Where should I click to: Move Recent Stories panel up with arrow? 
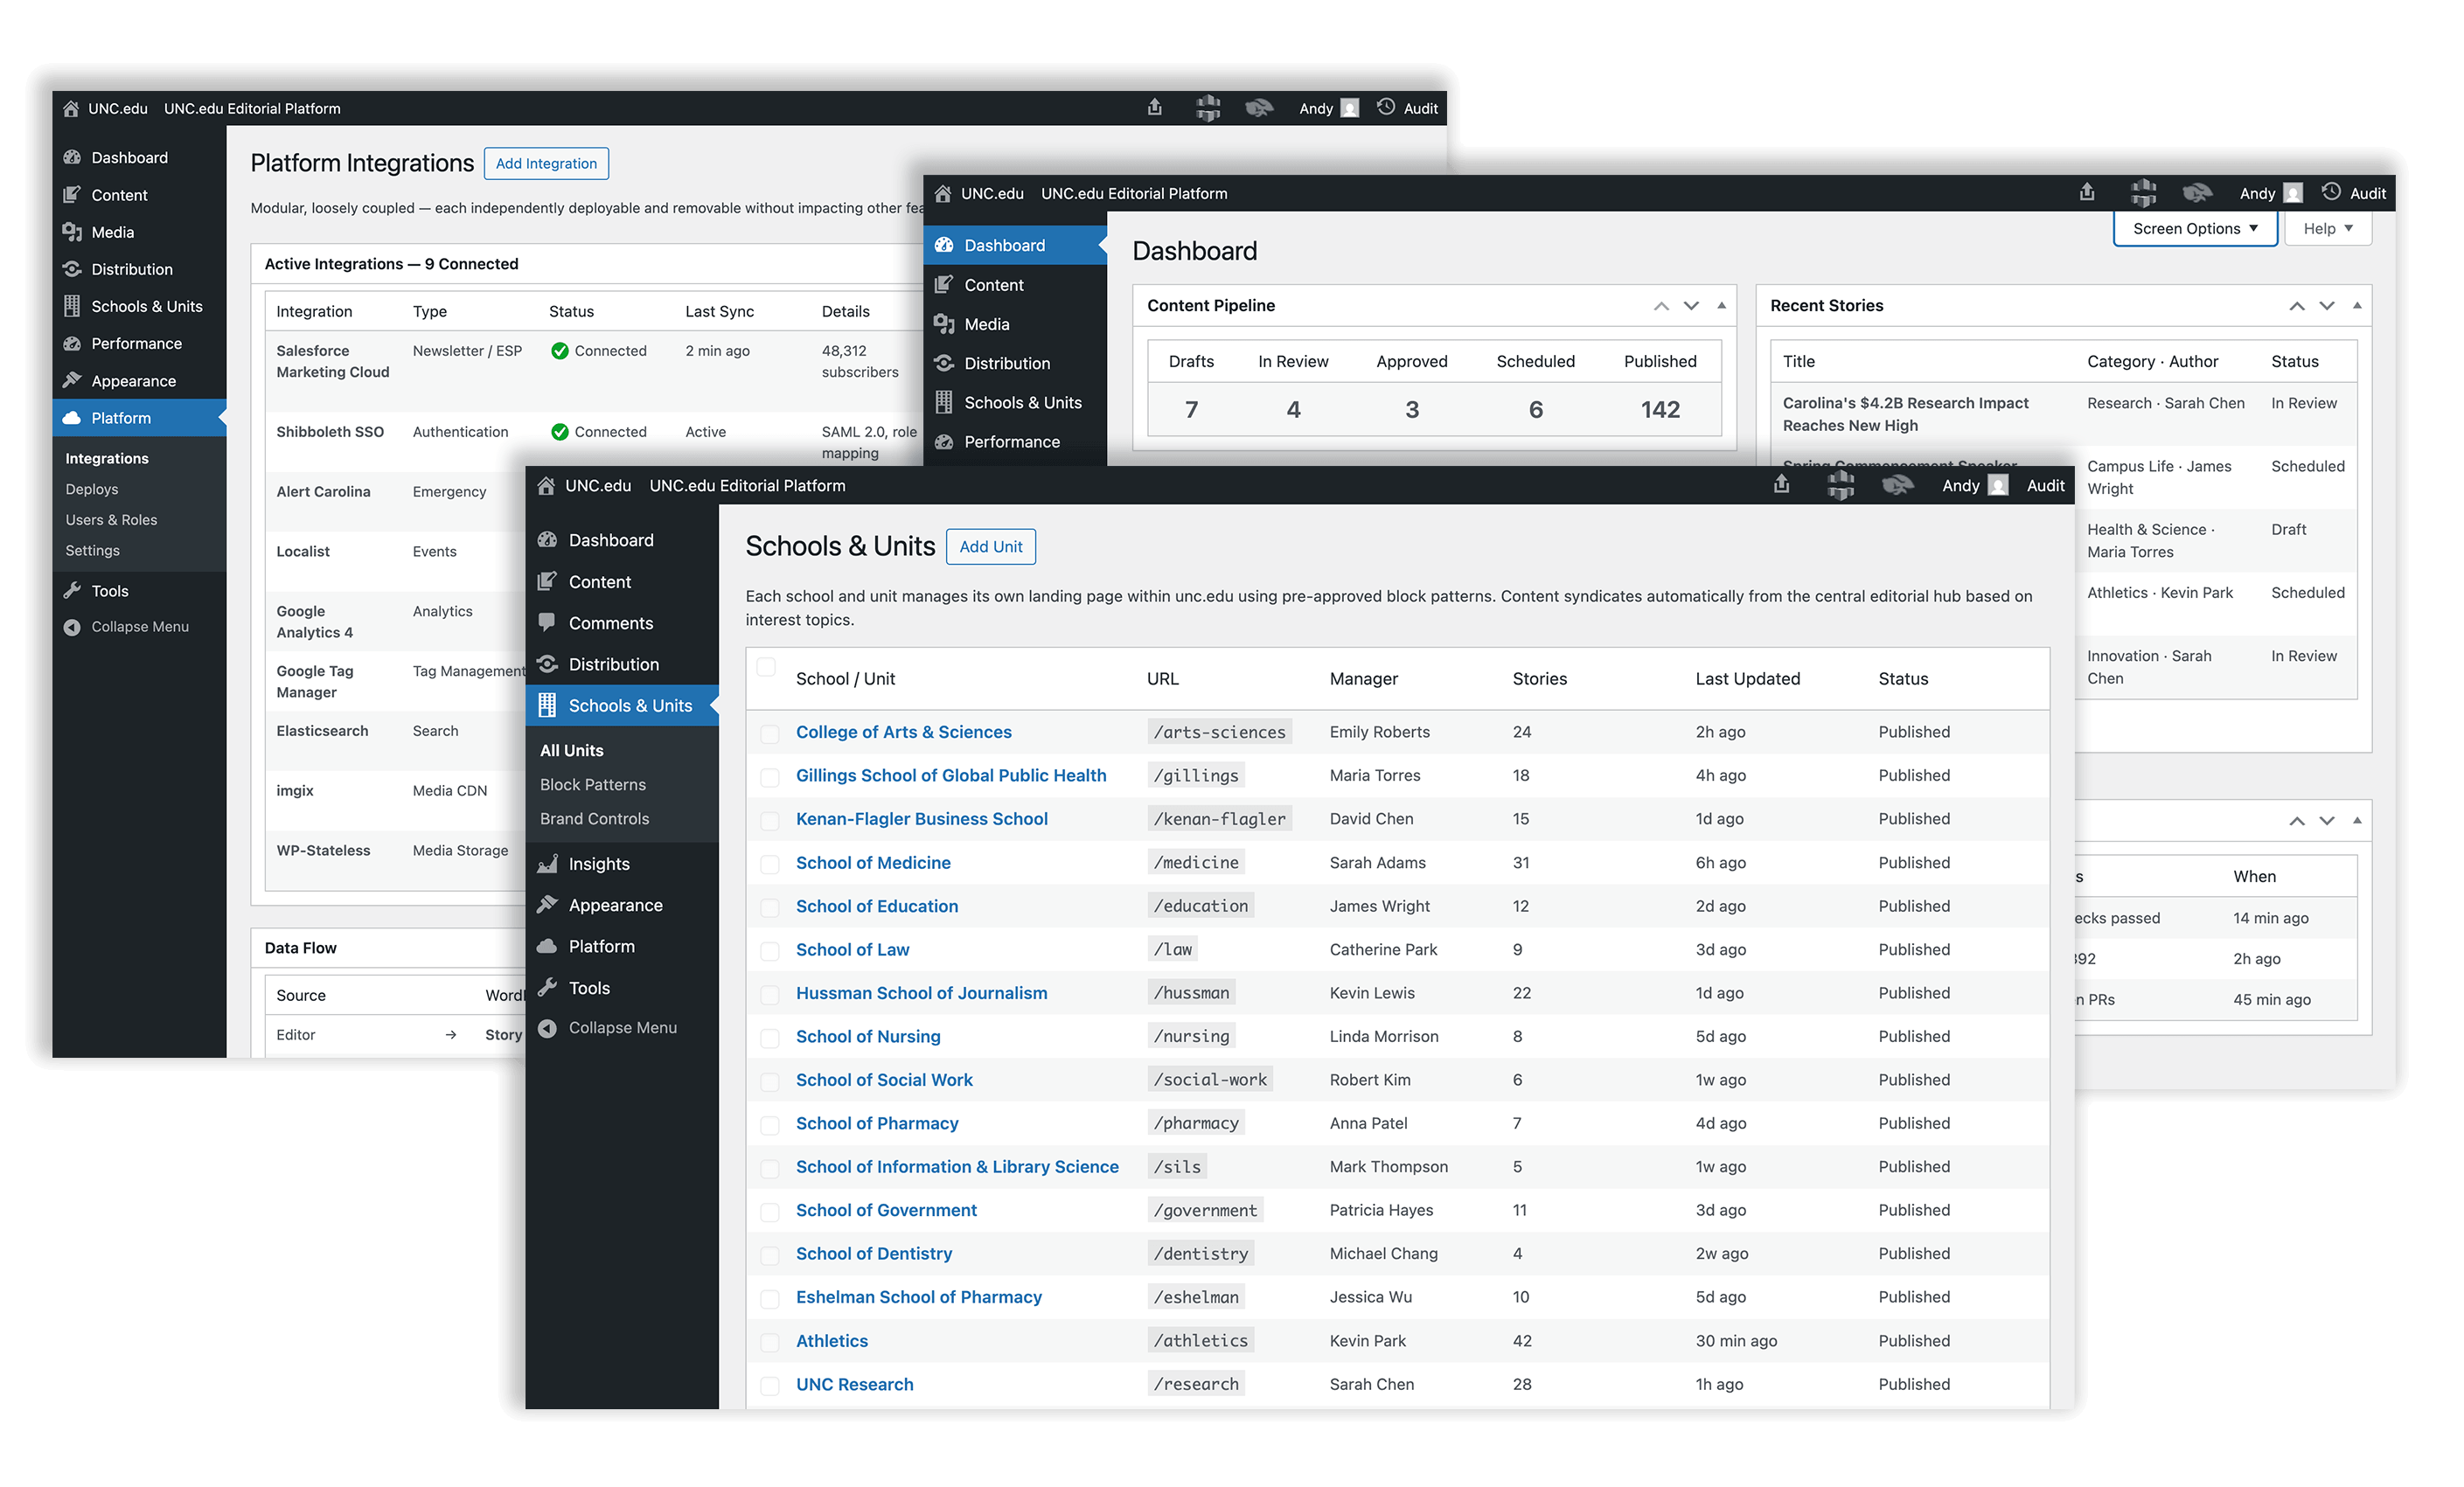pyautogui.click(x=2296, y=306)
